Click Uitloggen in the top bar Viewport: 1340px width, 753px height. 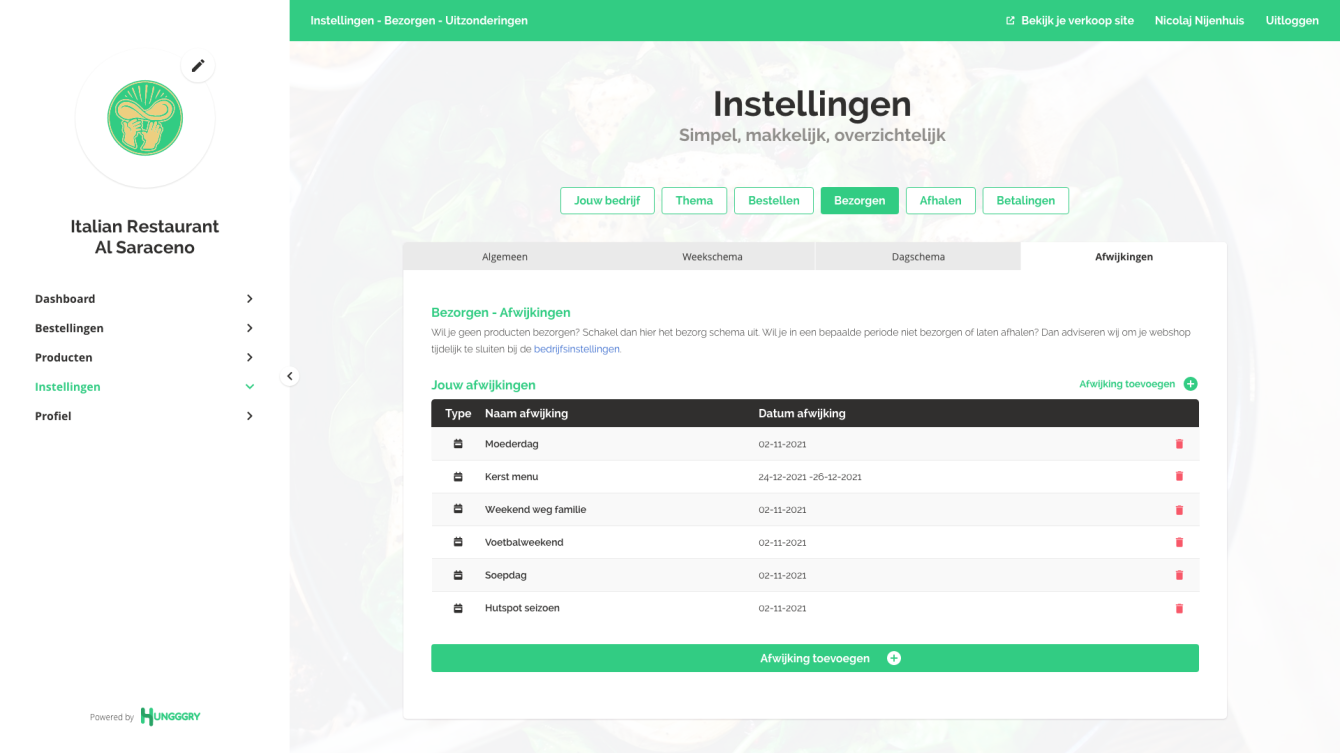[x=1293, y=20]
